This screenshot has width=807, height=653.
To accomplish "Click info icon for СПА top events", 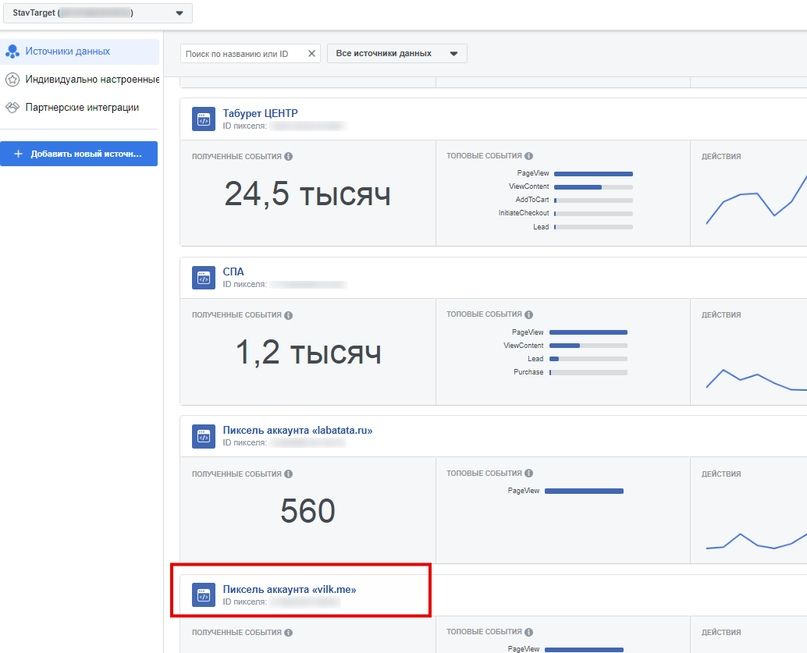I will click(529, 314).
